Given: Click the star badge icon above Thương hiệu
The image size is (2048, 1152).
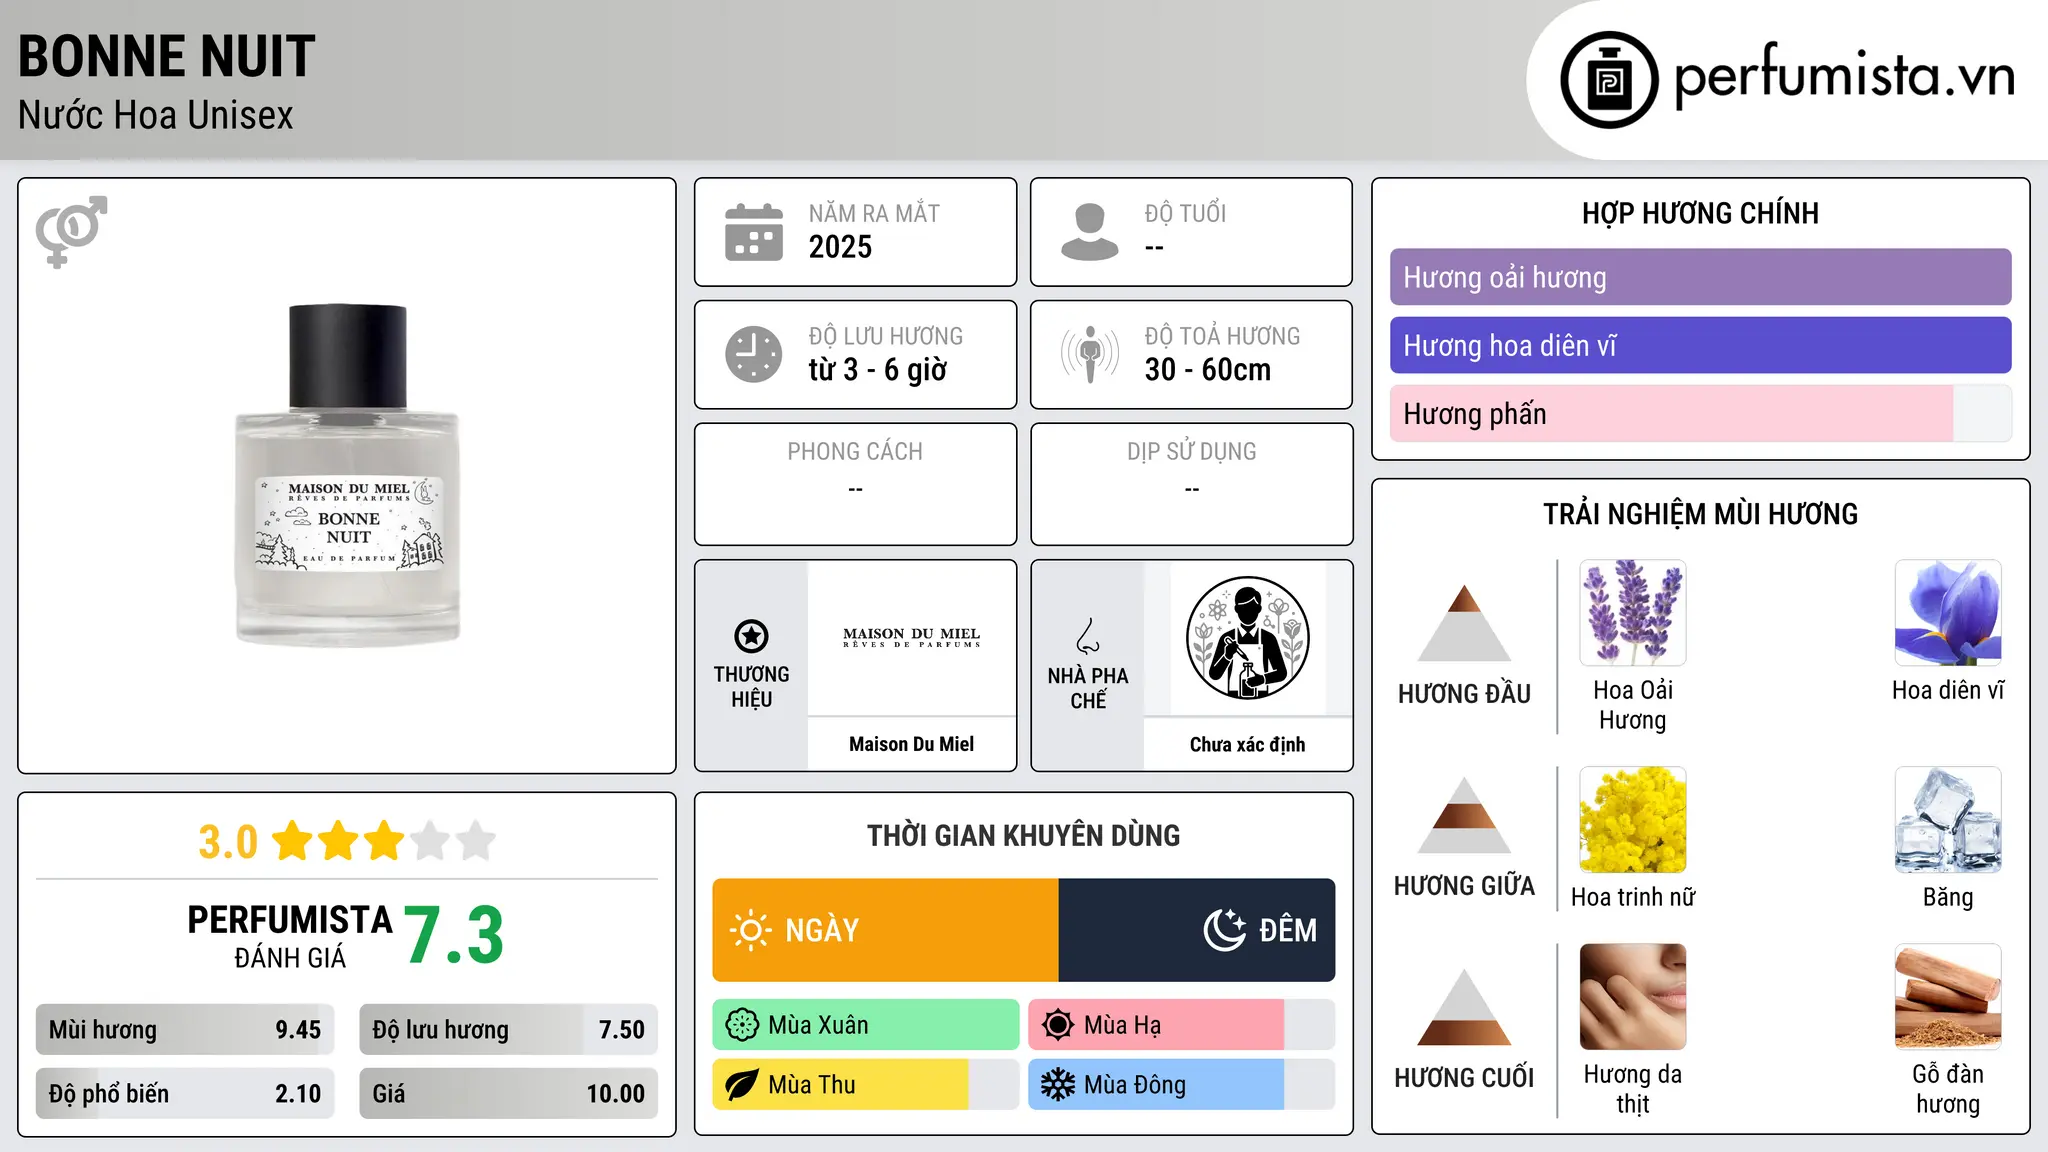Looking at the screenshot, I should [751, 636].
